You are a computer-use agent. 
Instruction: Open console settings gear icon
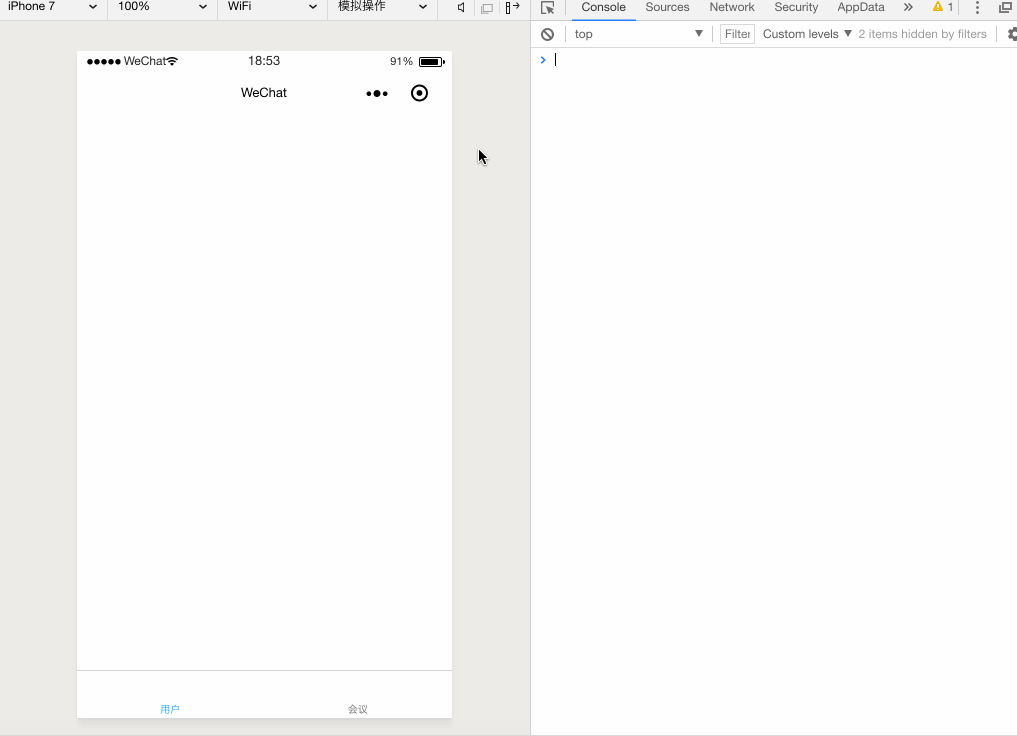tap(1012, 34)
